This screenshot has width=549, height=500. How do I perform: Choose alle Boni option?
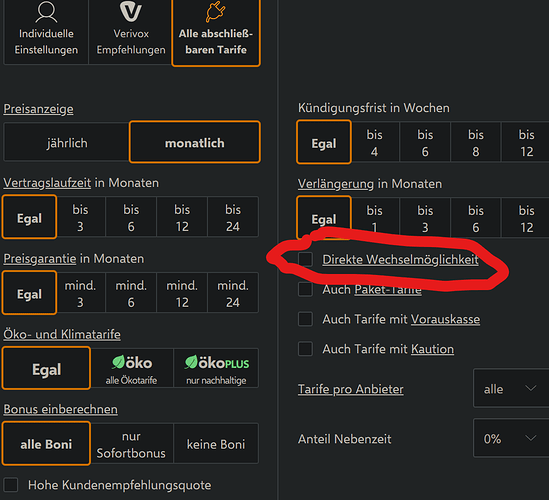point(46,444)
